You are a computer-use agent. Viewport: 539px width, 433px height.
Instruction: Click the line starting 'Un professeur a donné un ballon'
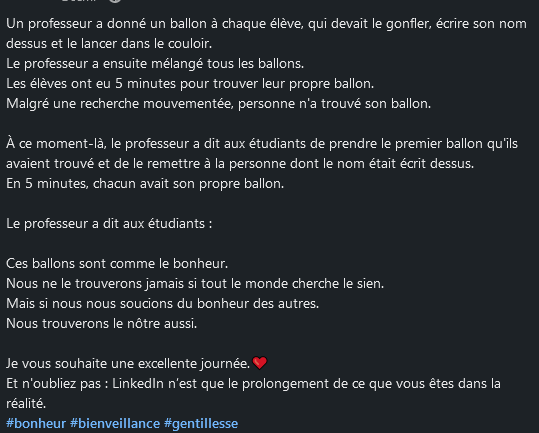(x=266, y=24)
